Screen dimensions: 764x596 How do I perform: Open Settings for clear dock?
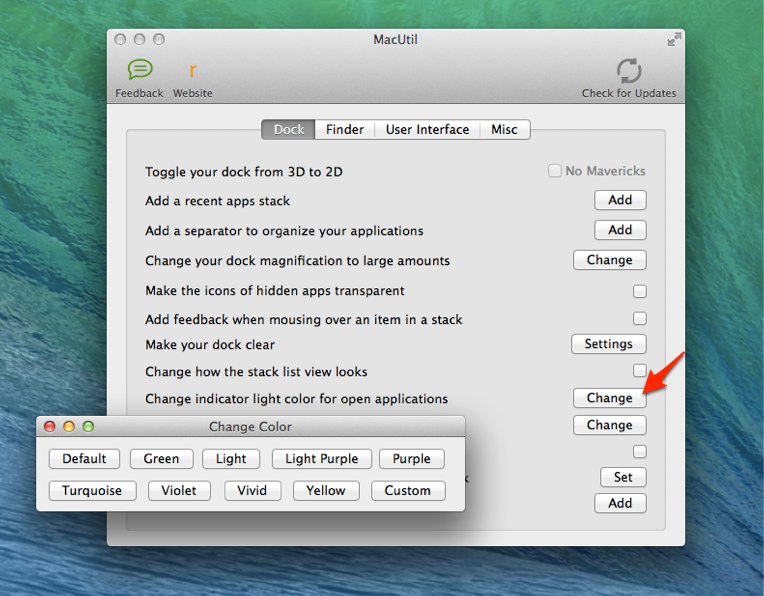[609, 344]
